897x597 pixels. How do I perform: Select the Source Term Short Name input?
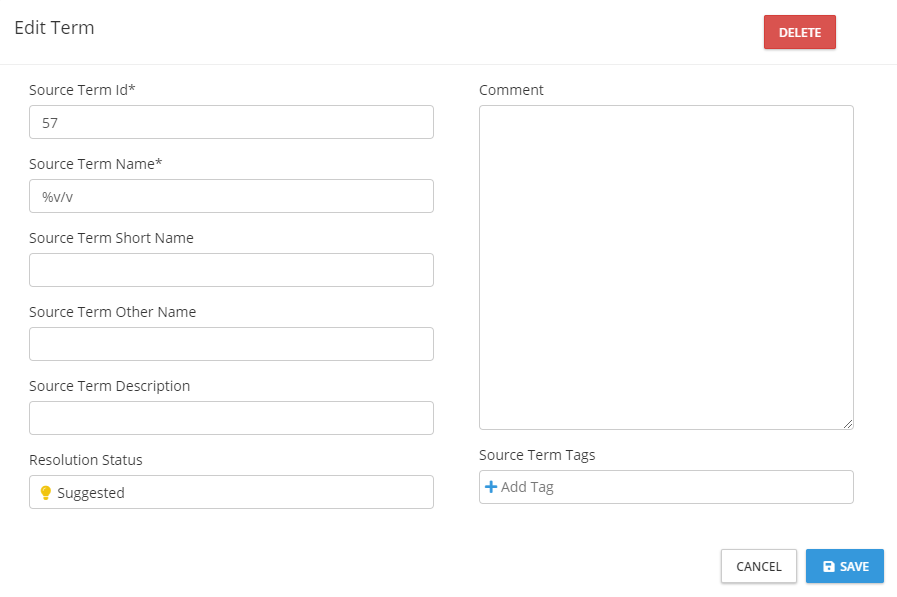231,270
